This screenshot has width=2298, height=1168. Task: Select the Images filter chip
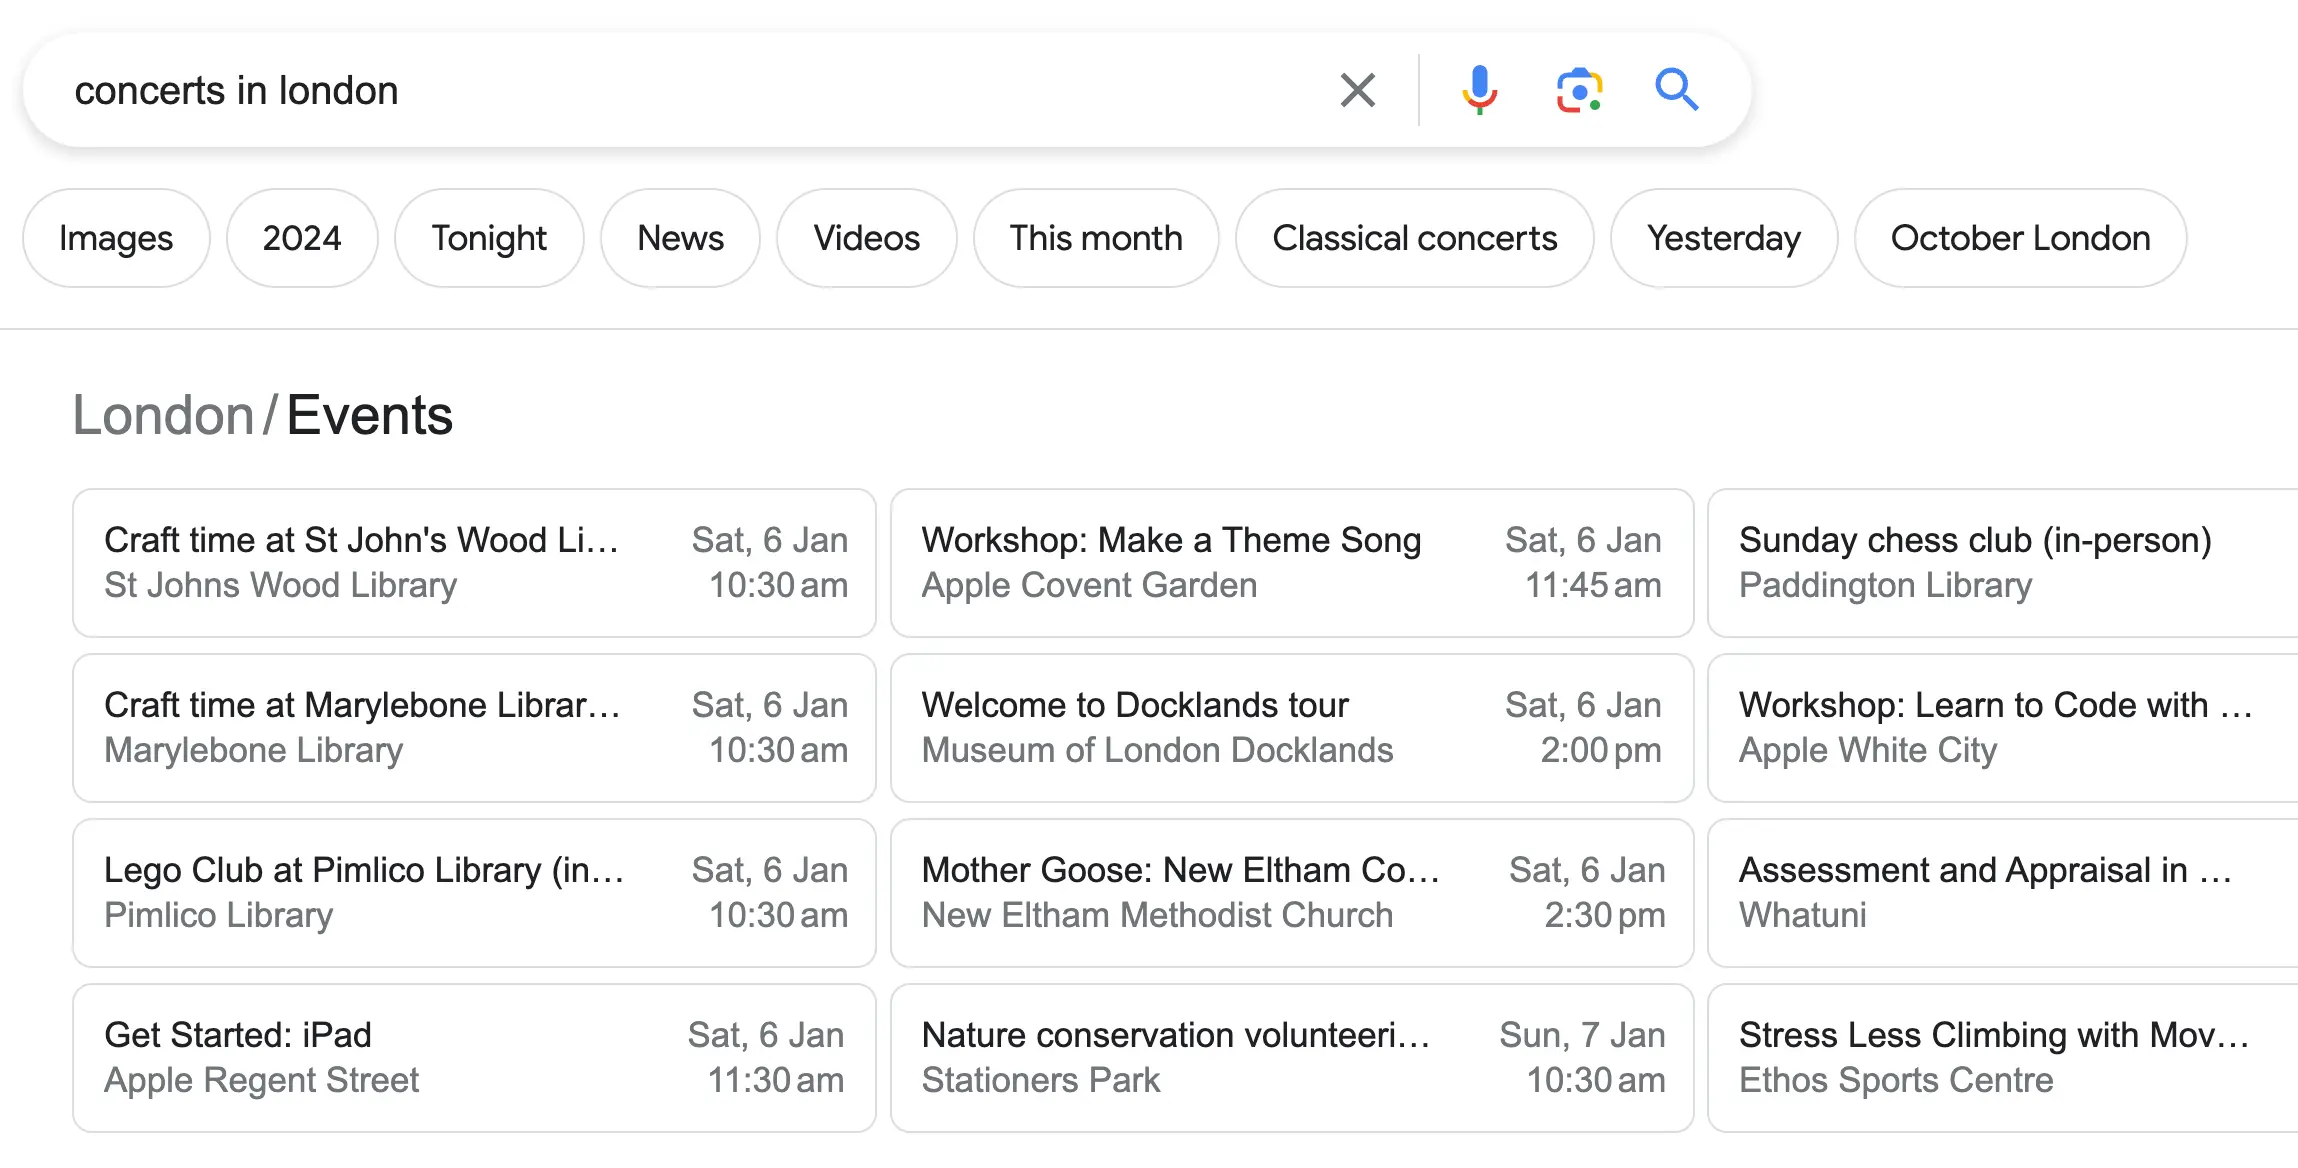click(116, 238)
